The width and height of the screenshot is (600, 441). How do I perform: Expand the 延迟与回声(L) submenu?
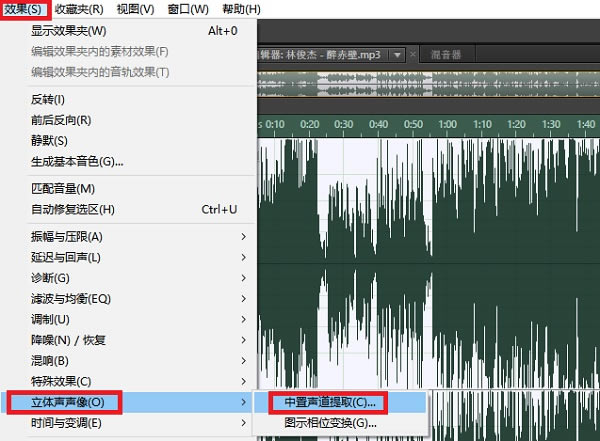pos(66,257)
